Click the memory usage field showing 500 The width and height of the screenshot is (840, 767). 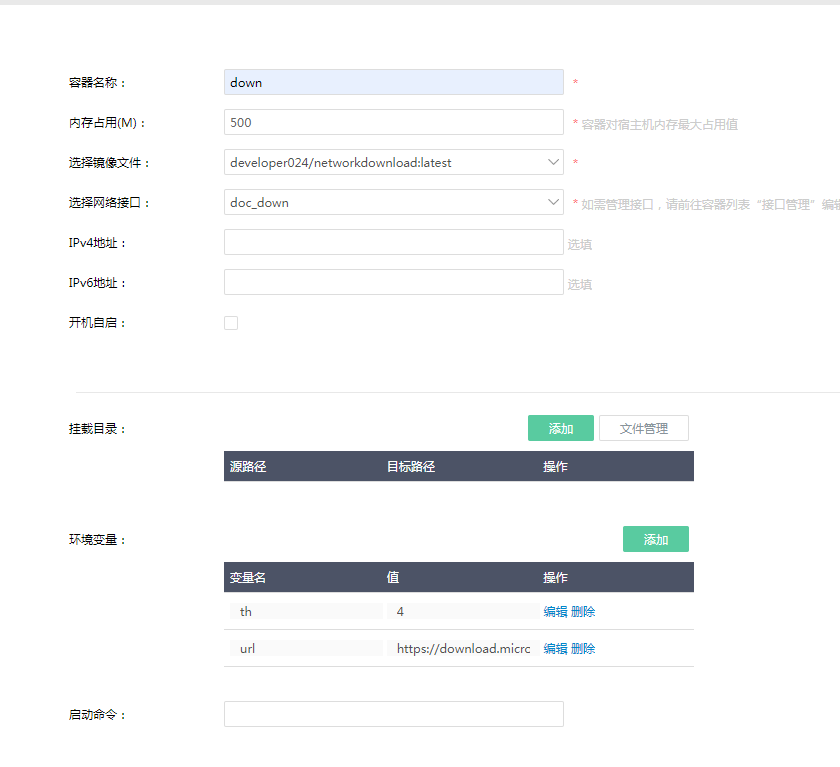(393, 122)
